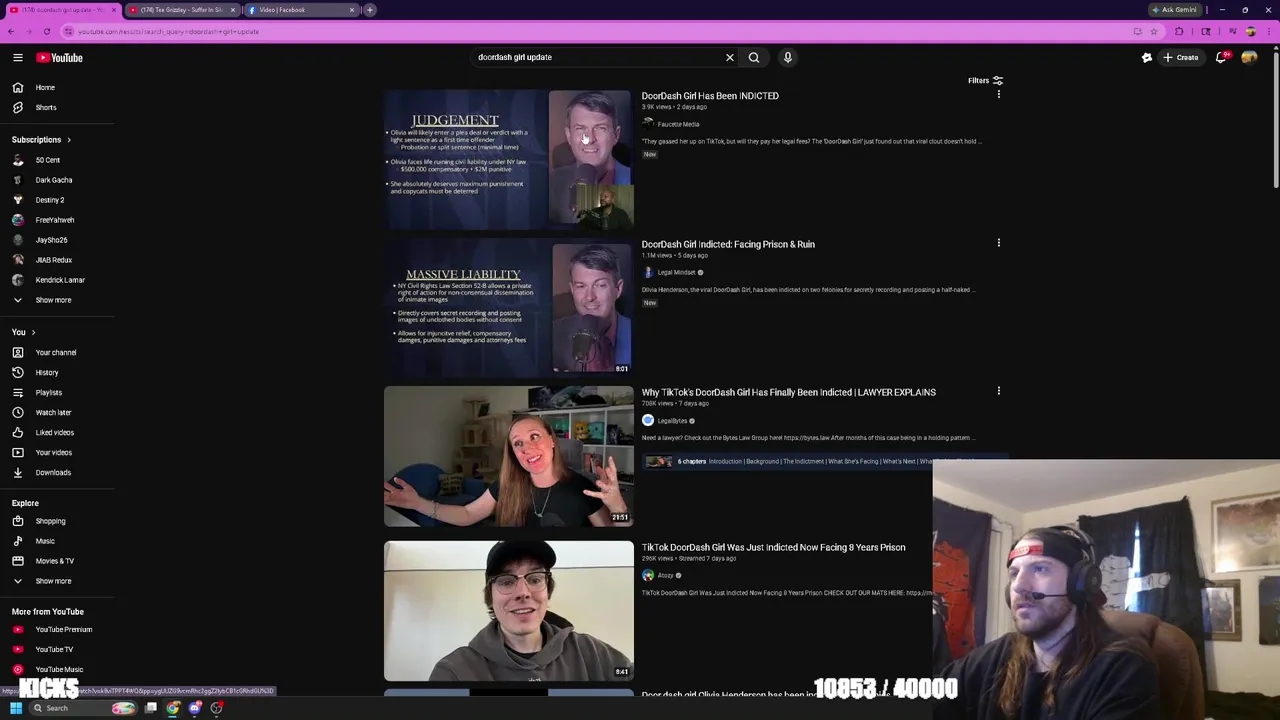Viewport: 1280px width, 720px height.
Task: Open 'DoorDash Girl Indicted: Facing Prison & Ruin'
Action: pos(728,244)
